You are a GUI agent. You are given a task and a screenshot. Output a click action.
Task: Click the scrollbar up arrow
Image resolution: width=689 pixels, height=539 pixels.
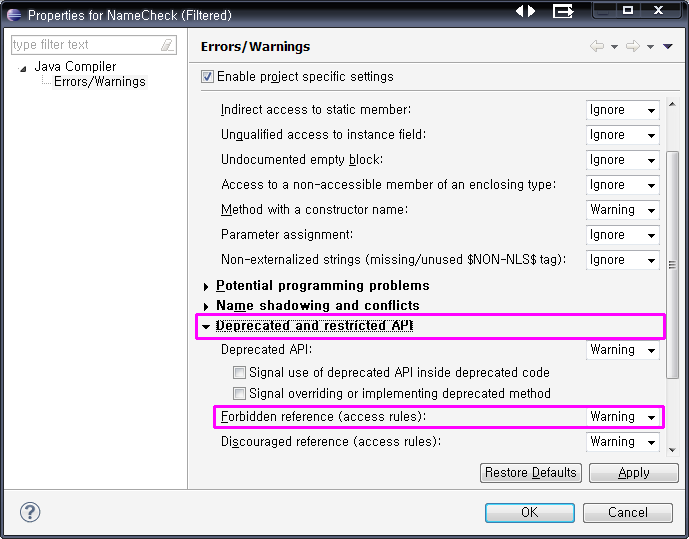point(672,104)
